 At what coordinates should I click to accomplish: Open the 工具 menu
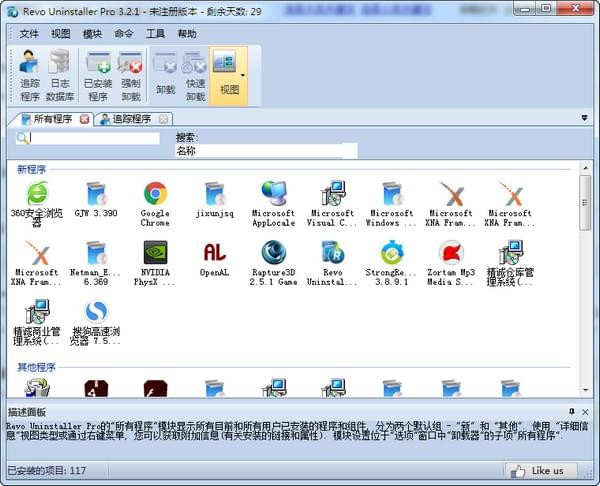tap(155, 34)
